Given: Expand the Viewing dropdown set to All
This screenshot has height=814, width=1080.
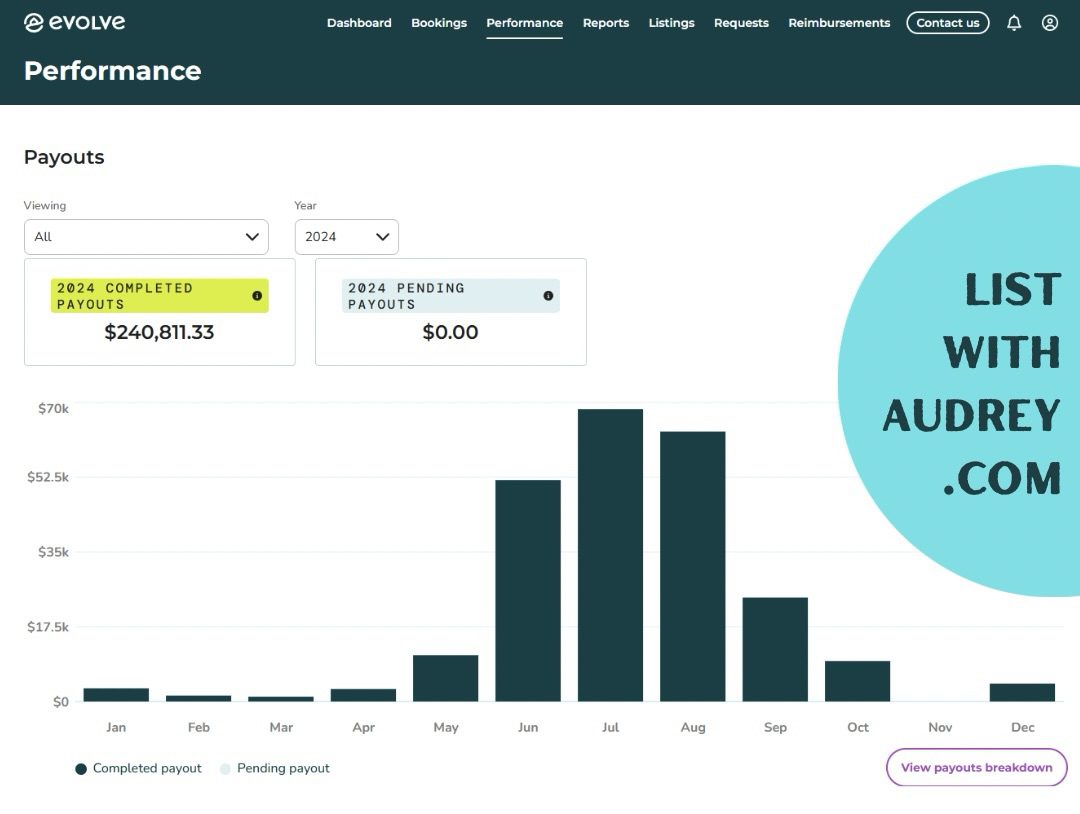Looking at the screenshot, I should click(x=146, y=237).
